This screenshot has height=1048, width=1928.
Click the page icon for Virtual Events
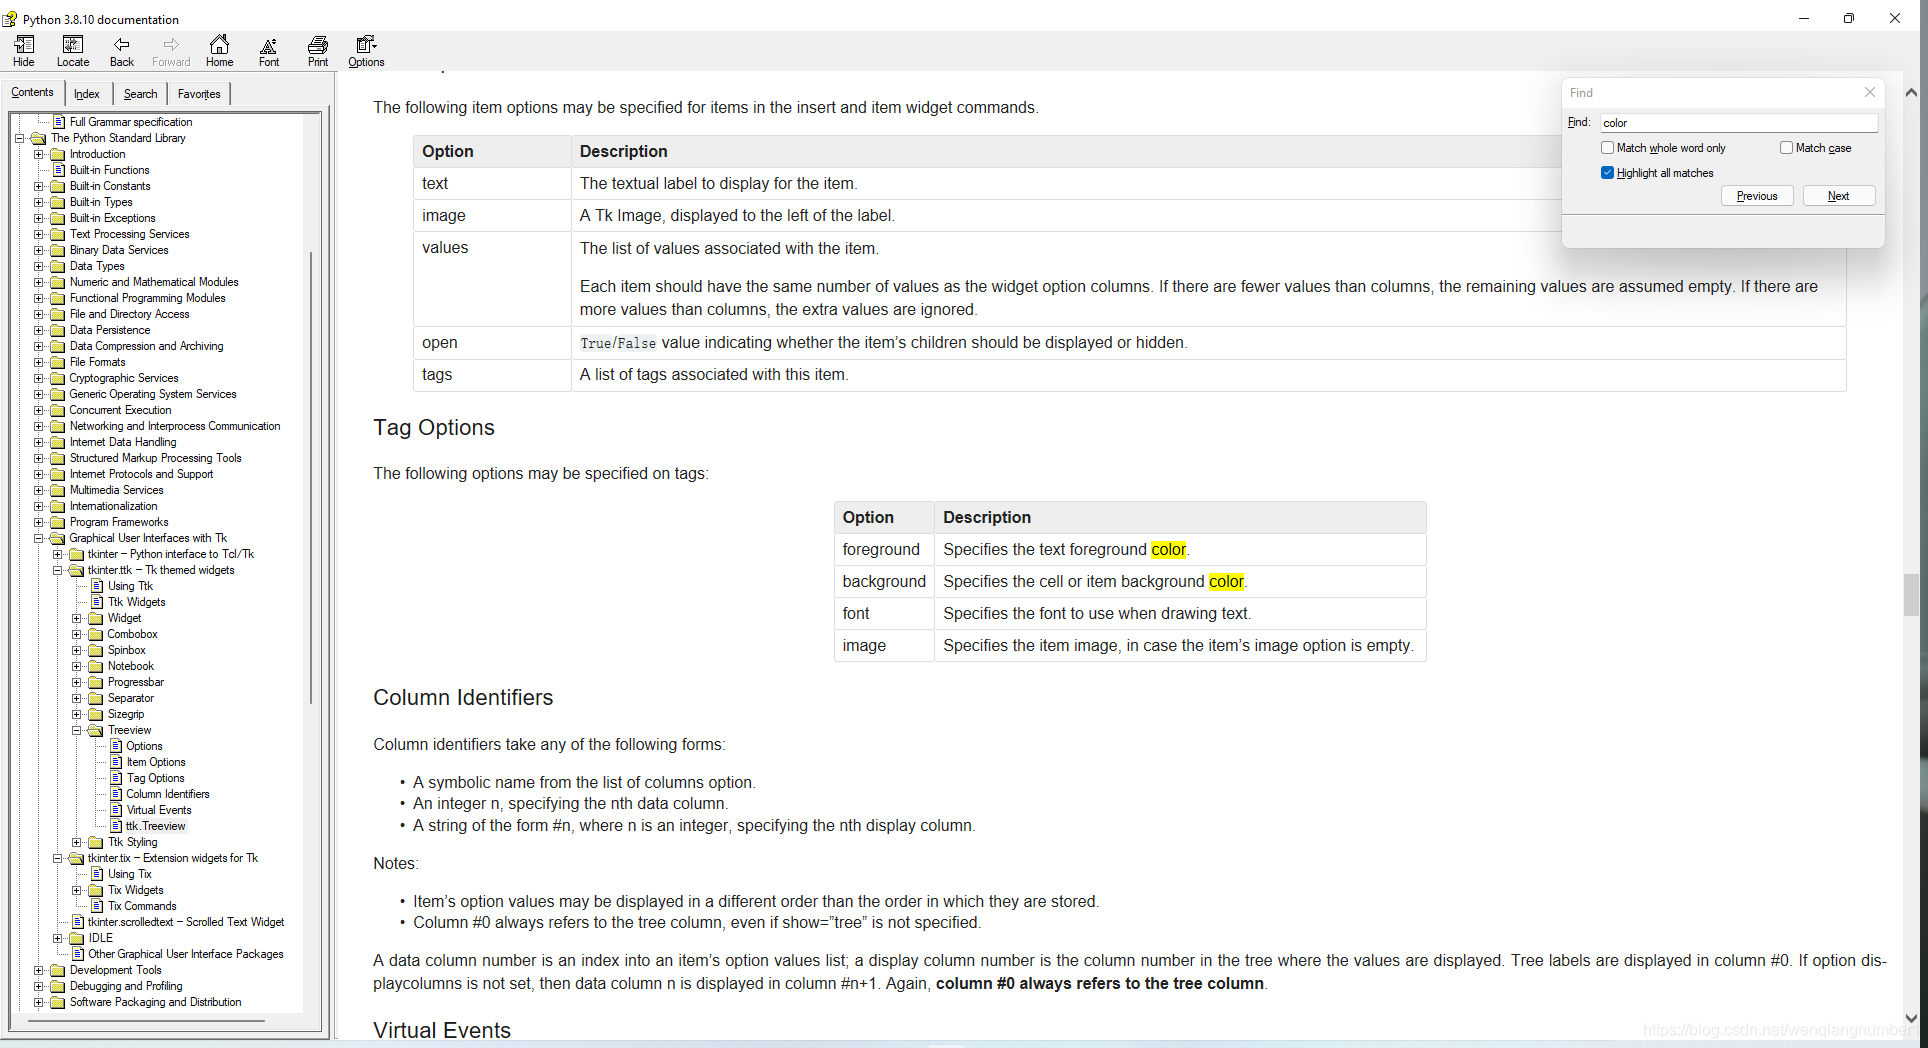click(x=116, y=810)
